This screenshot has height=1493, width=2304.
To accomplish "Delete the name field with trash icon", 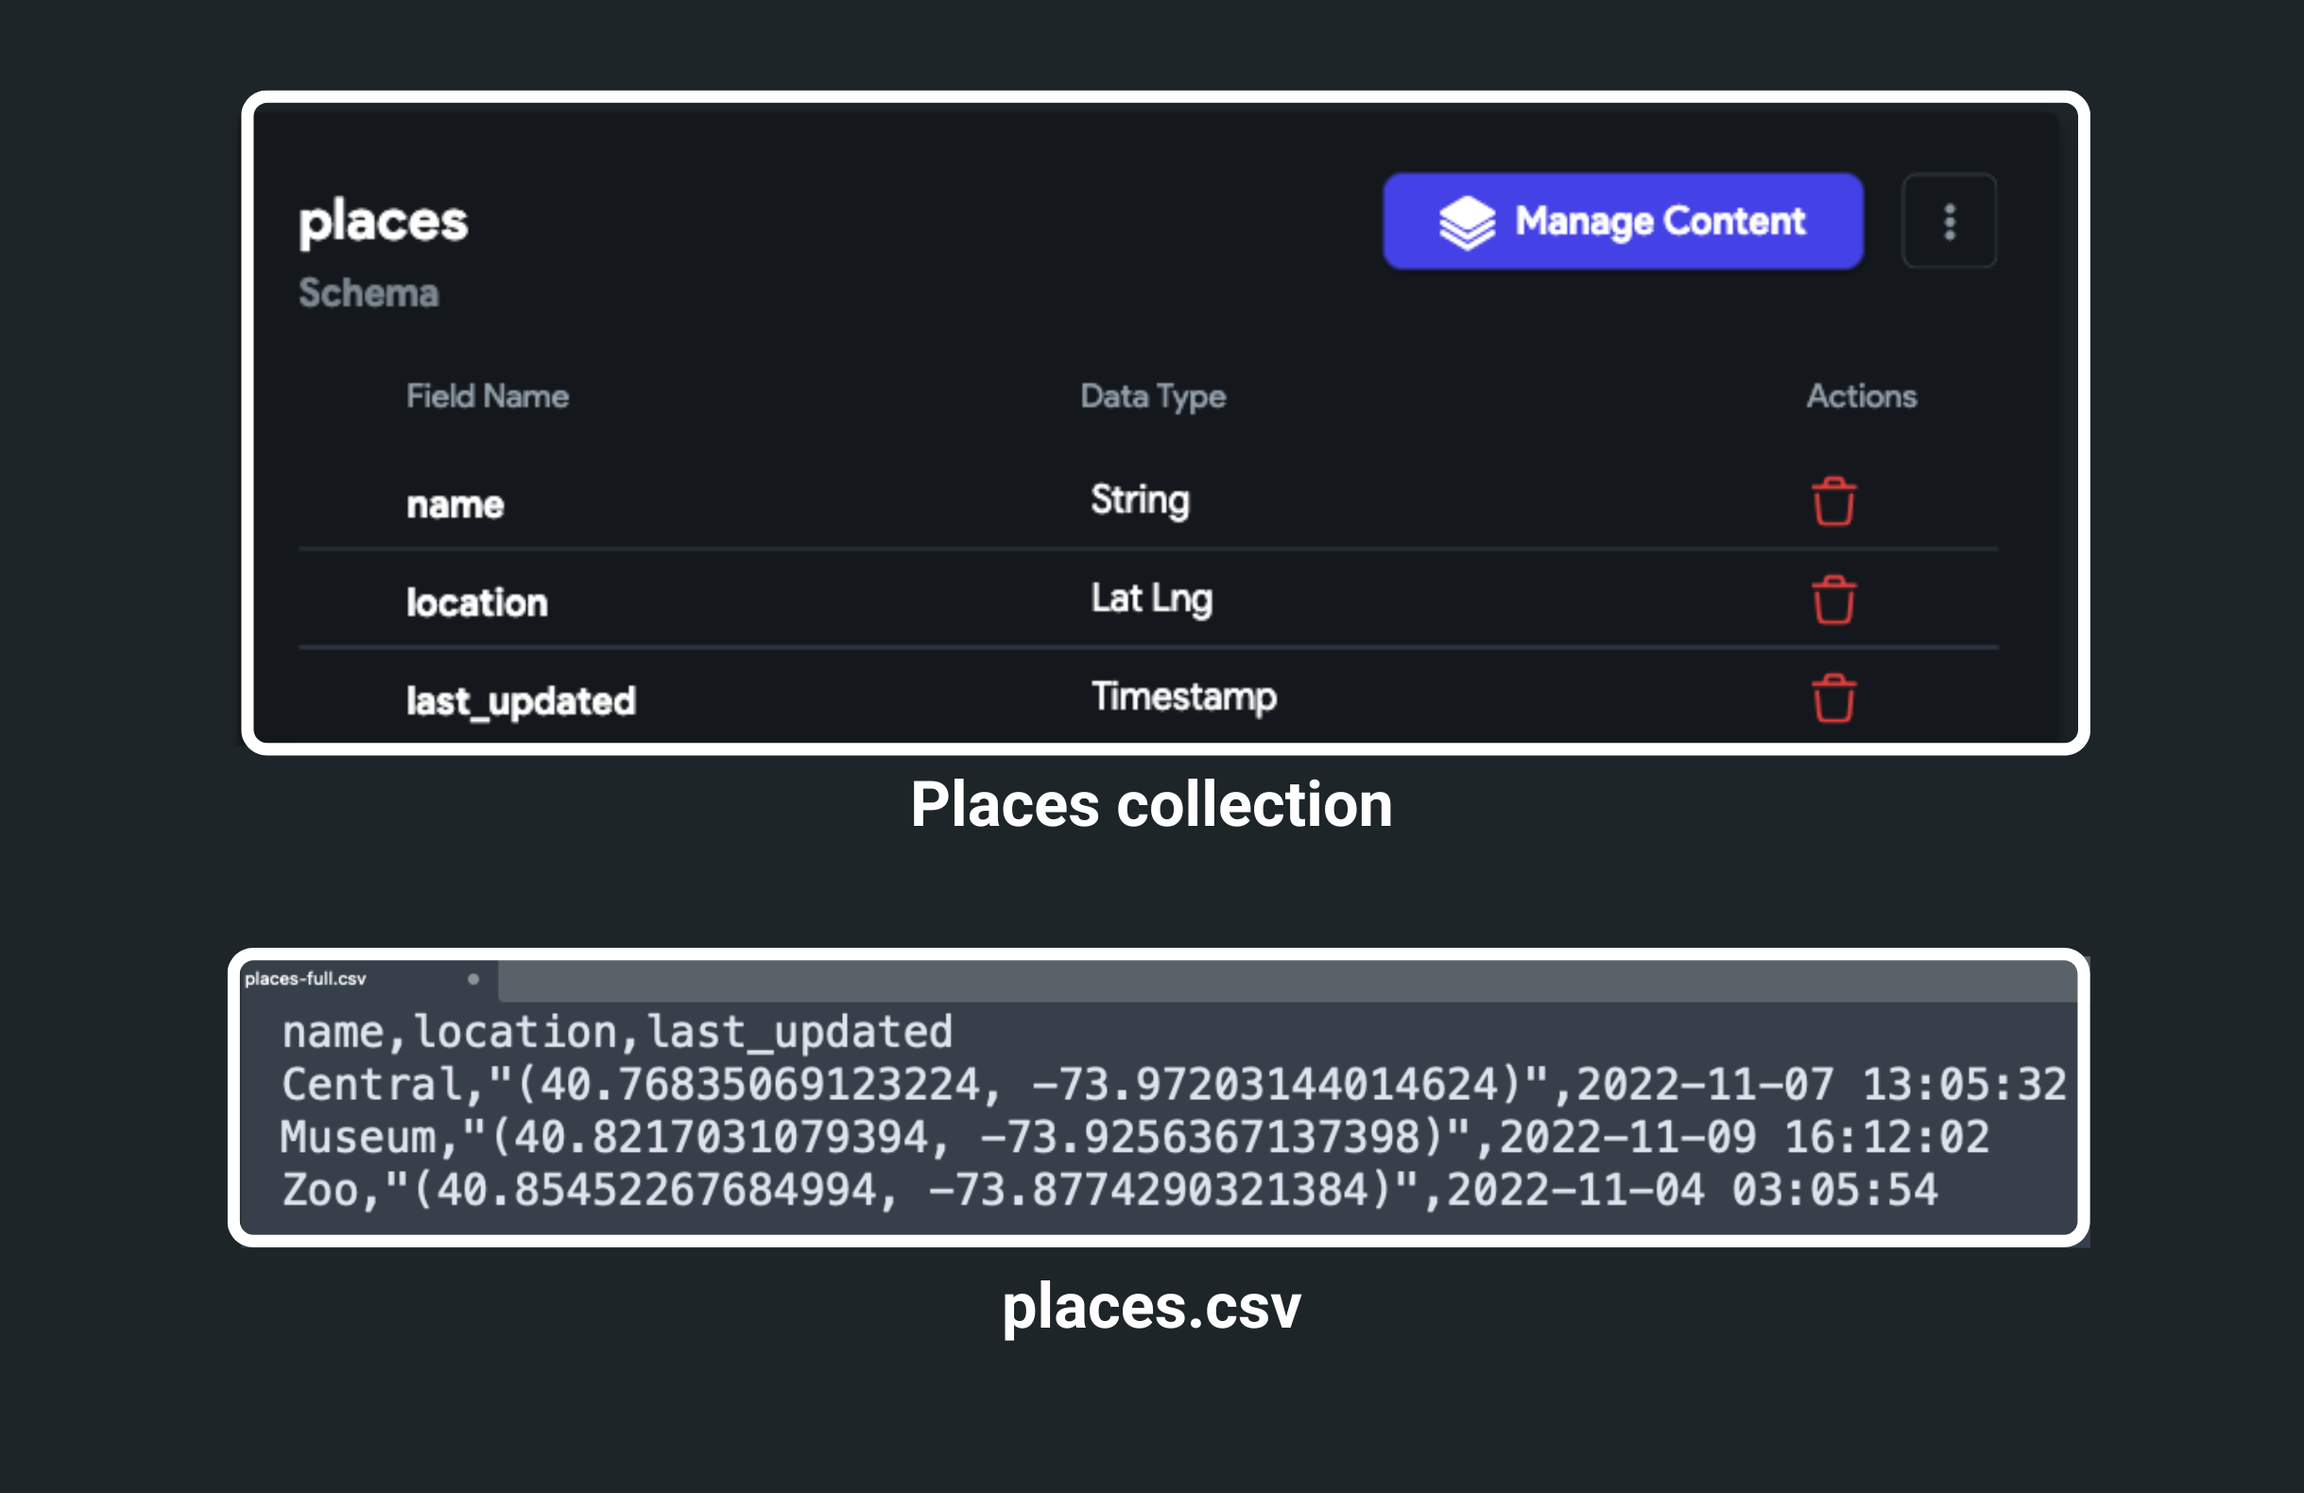I will coord(1833,501).
